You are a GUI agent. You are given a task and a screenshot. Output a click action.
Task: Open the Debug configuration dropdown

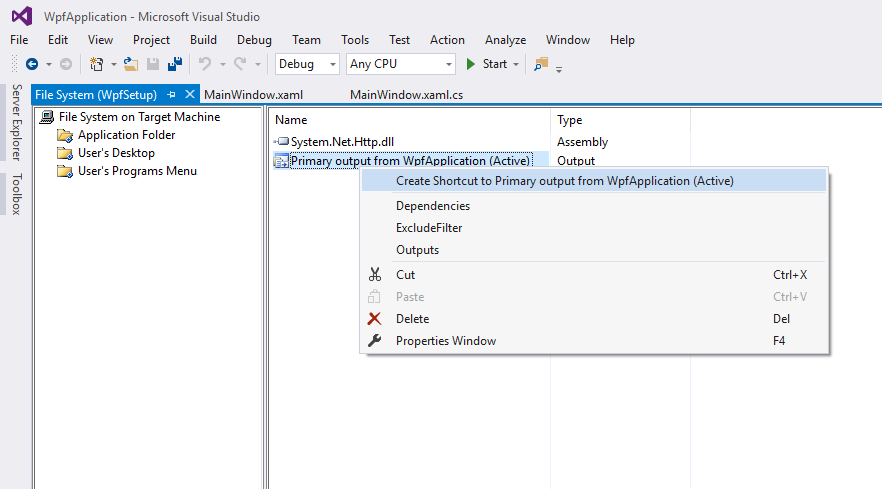[308, 64]
